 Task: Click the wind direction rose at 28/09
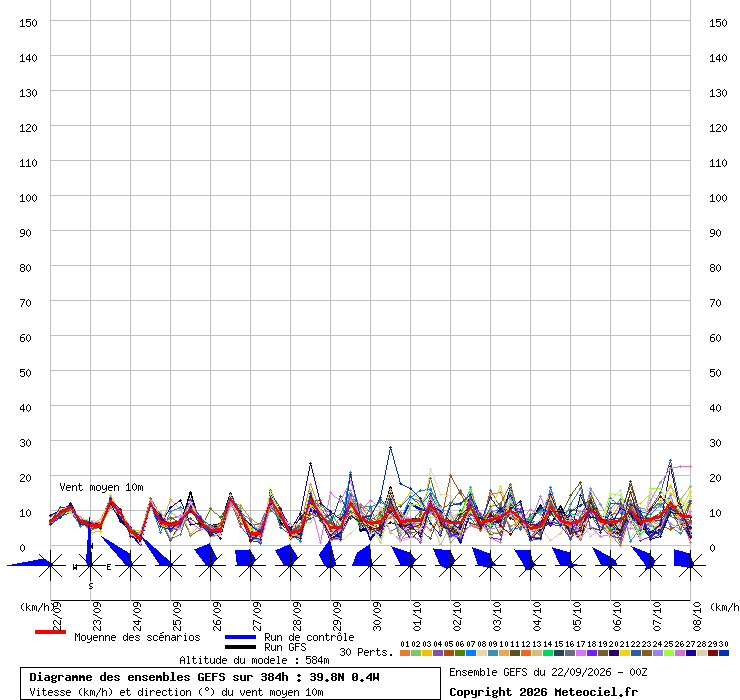(290, 565)
